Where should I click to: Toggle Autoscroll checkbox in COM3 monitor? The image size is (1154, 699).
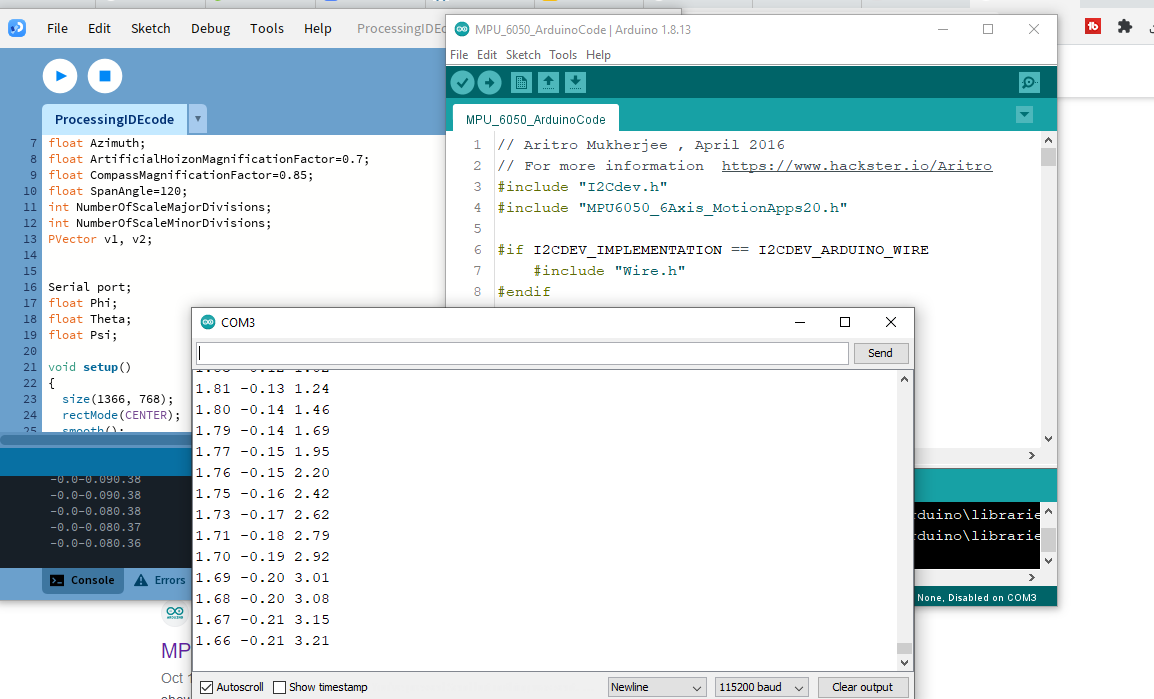(x=207, y=687)
